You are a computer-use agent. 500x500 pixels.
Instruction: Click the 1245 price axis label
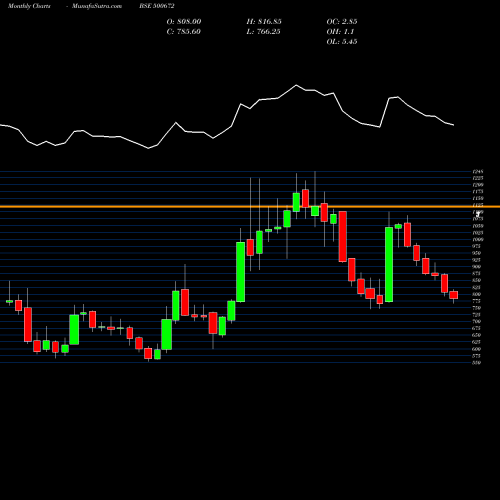coord(478,172)
